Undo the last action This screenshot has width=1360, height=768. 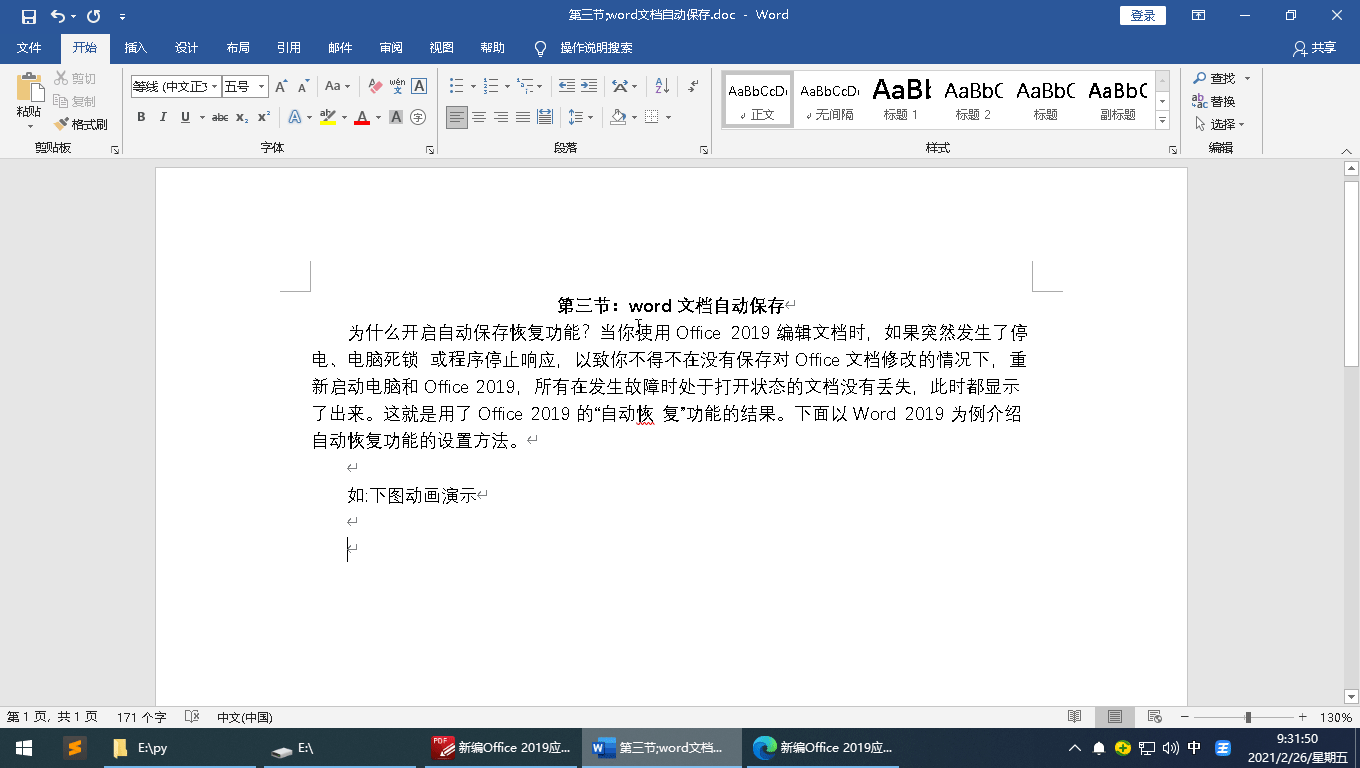[x=58, y=16]
